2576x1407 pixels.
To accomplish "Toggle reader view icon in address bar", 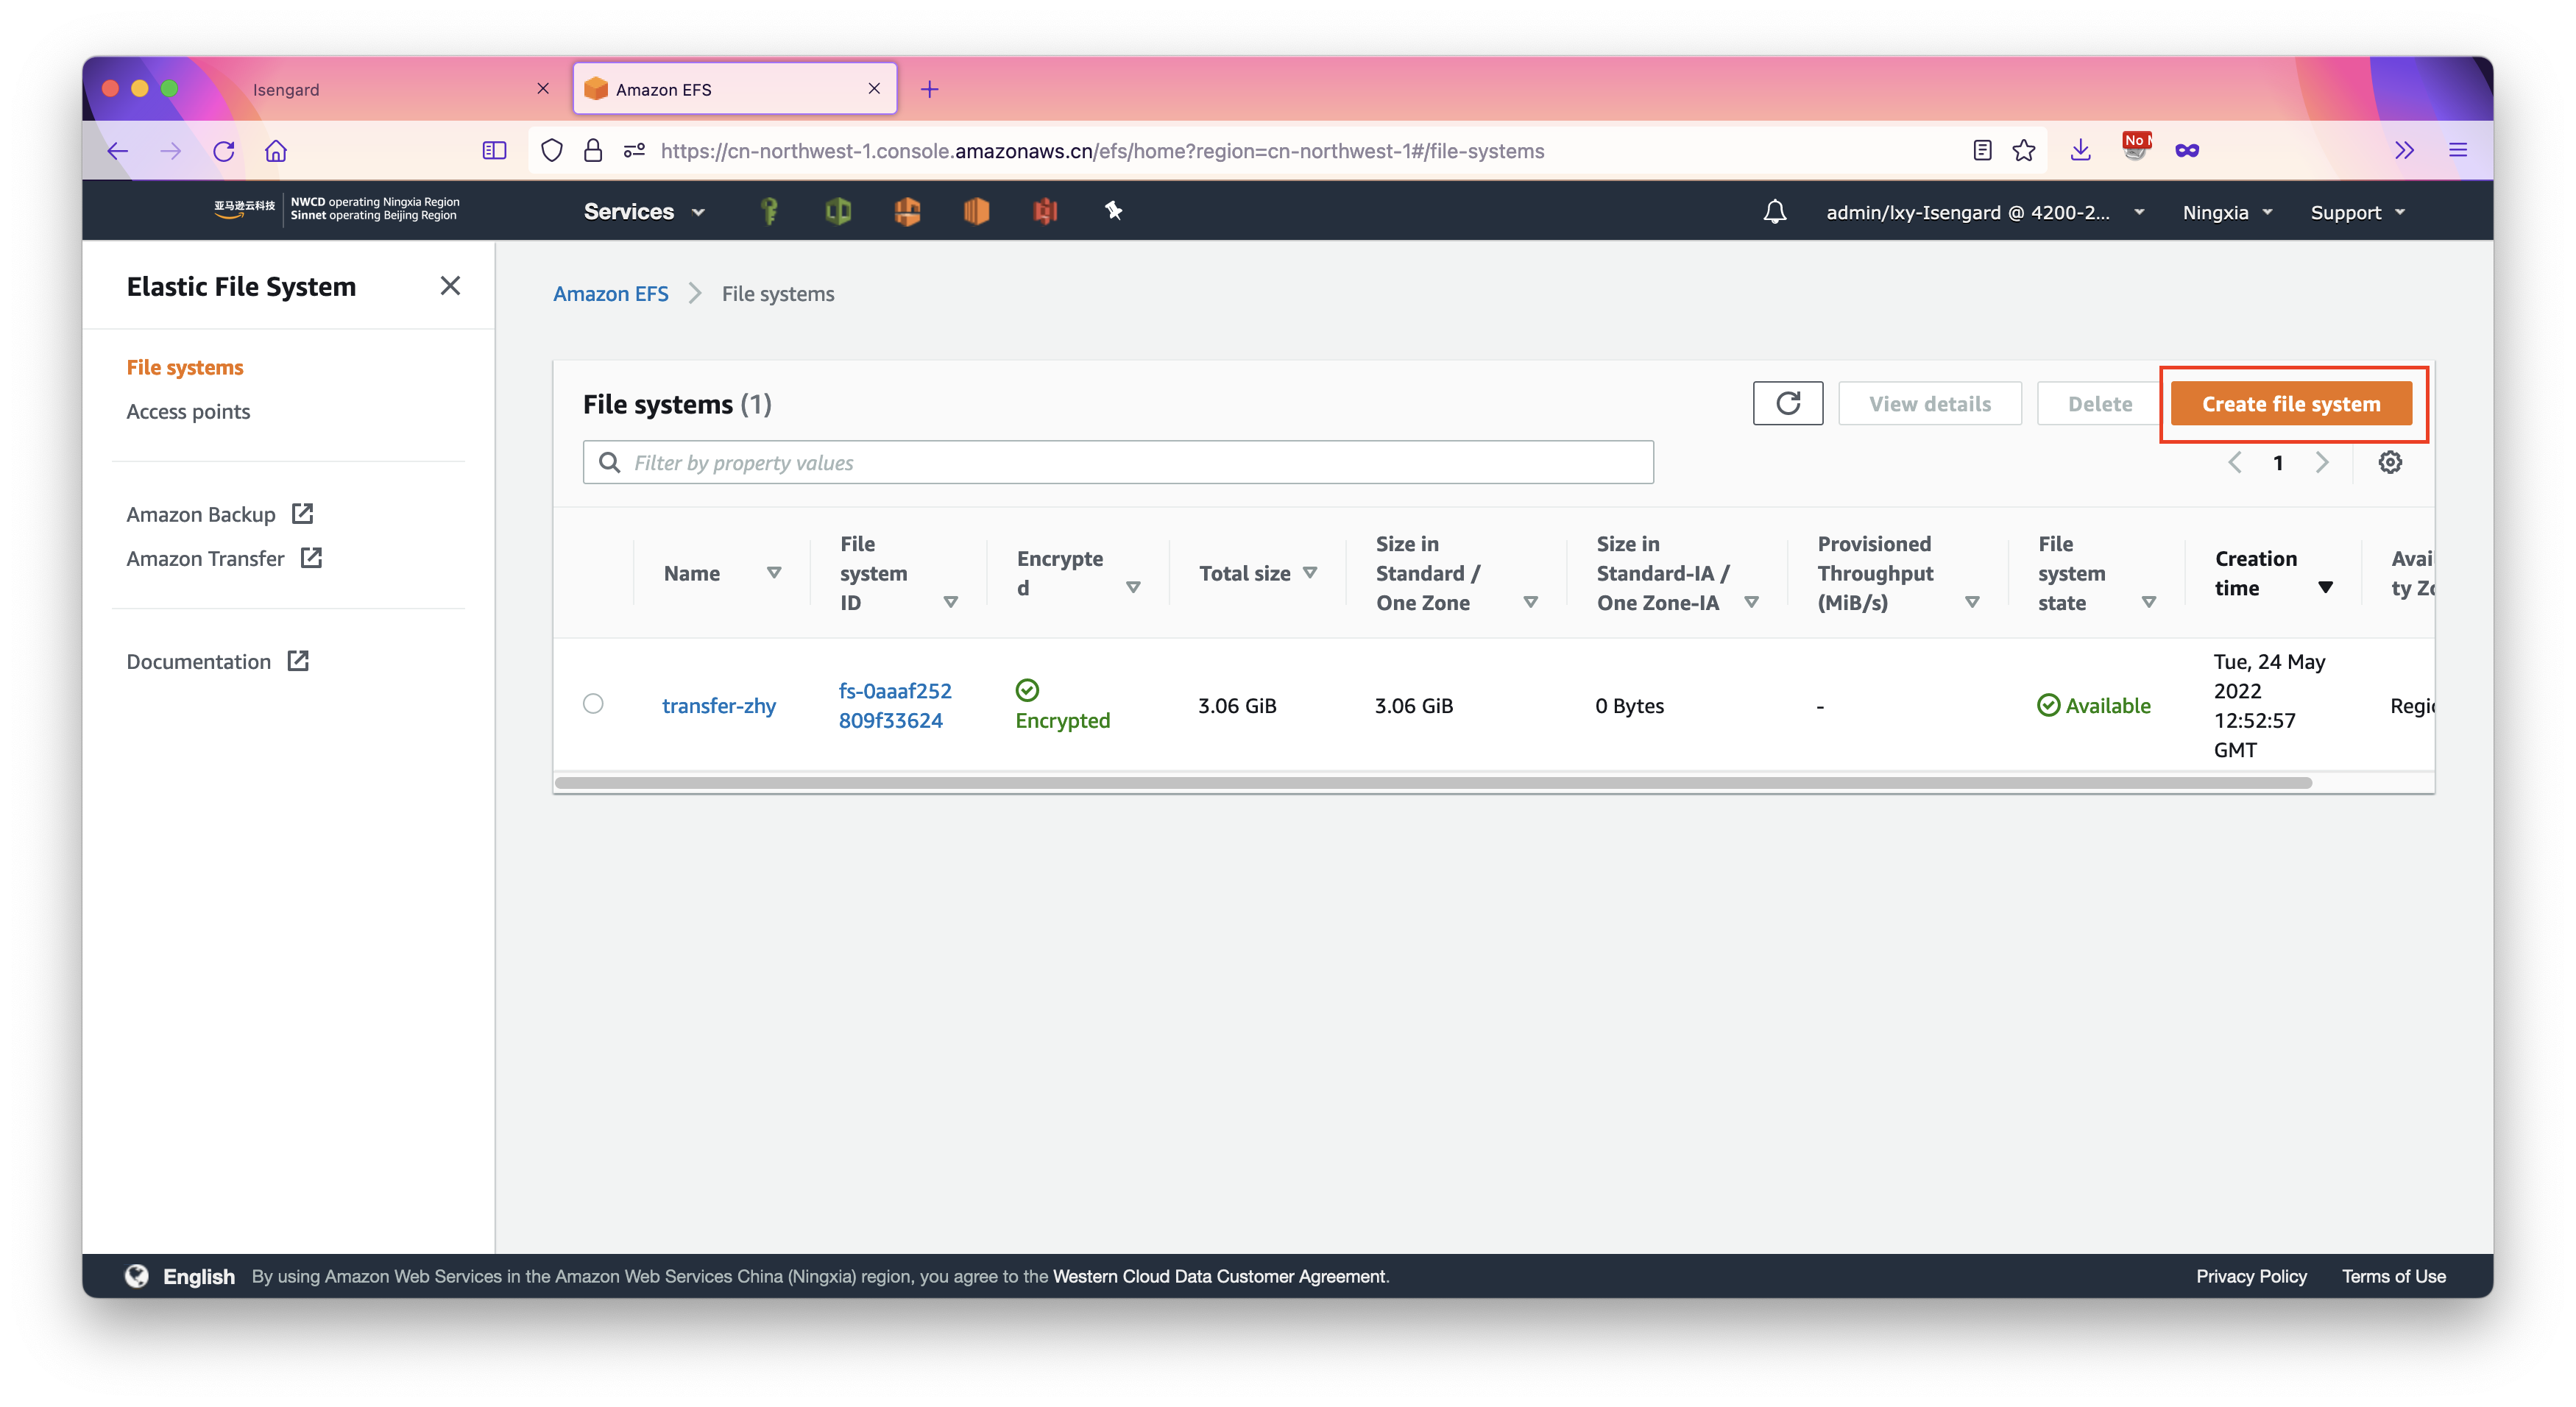I will coord(1982,151).
